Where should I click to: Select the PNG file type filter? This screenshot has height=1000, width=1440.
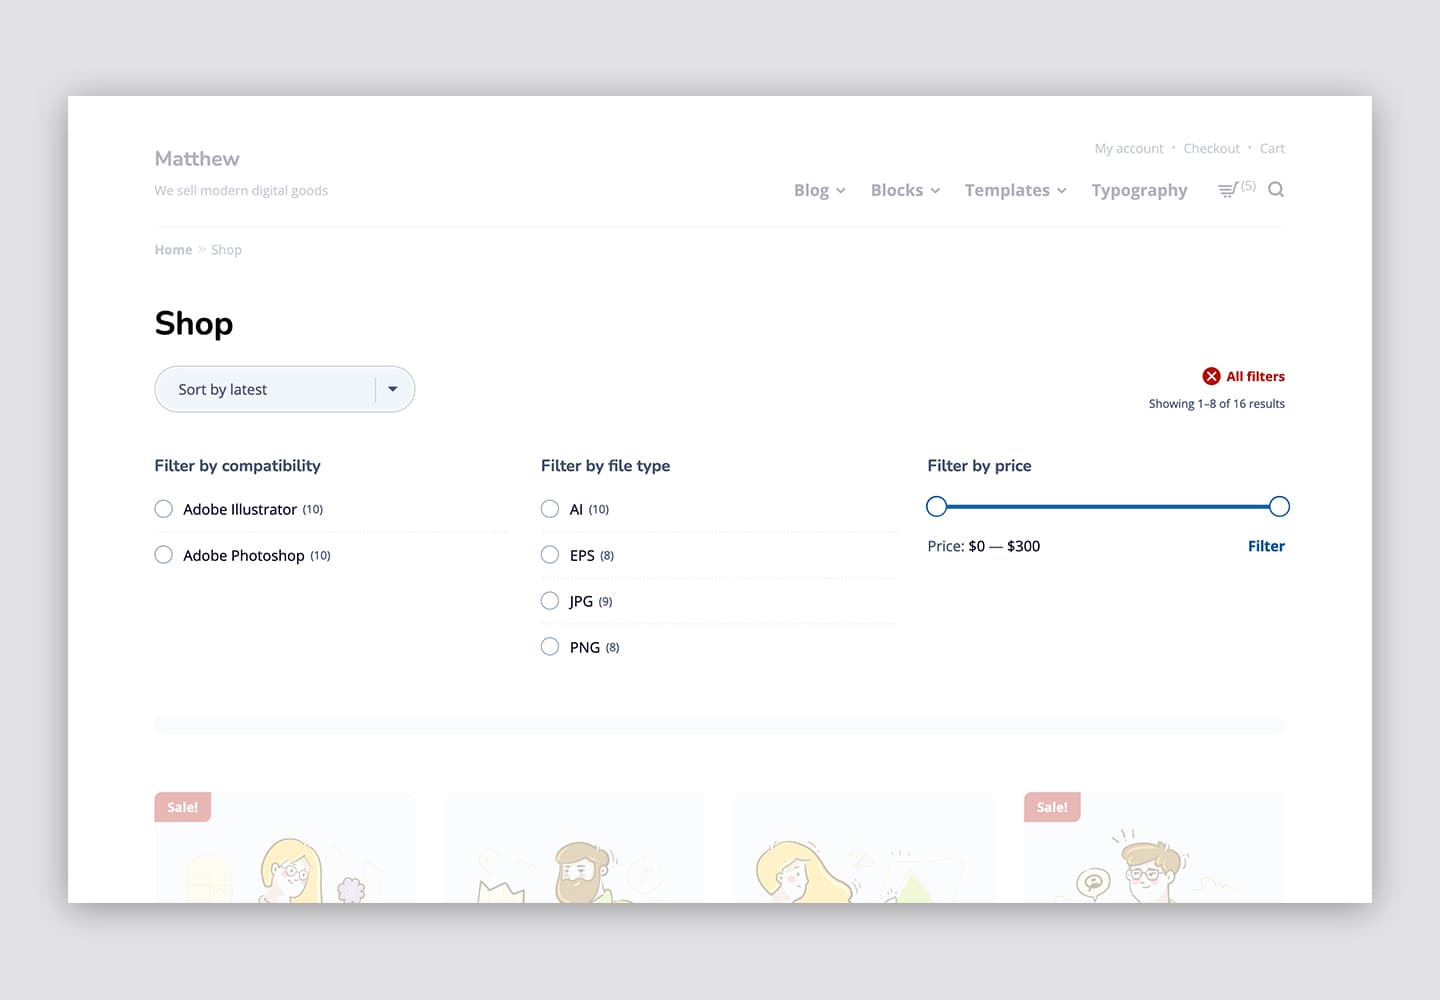point(550,647)
